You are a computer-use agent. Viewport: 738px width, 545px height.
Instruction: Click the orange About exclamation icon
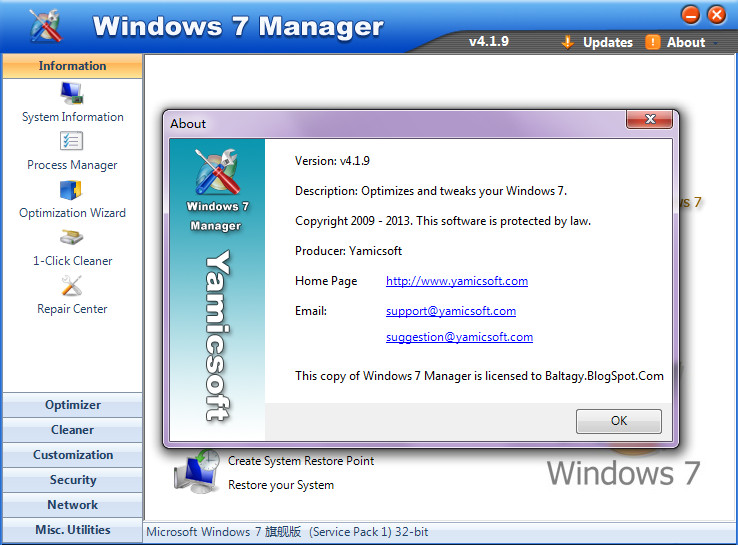[652, 42]
